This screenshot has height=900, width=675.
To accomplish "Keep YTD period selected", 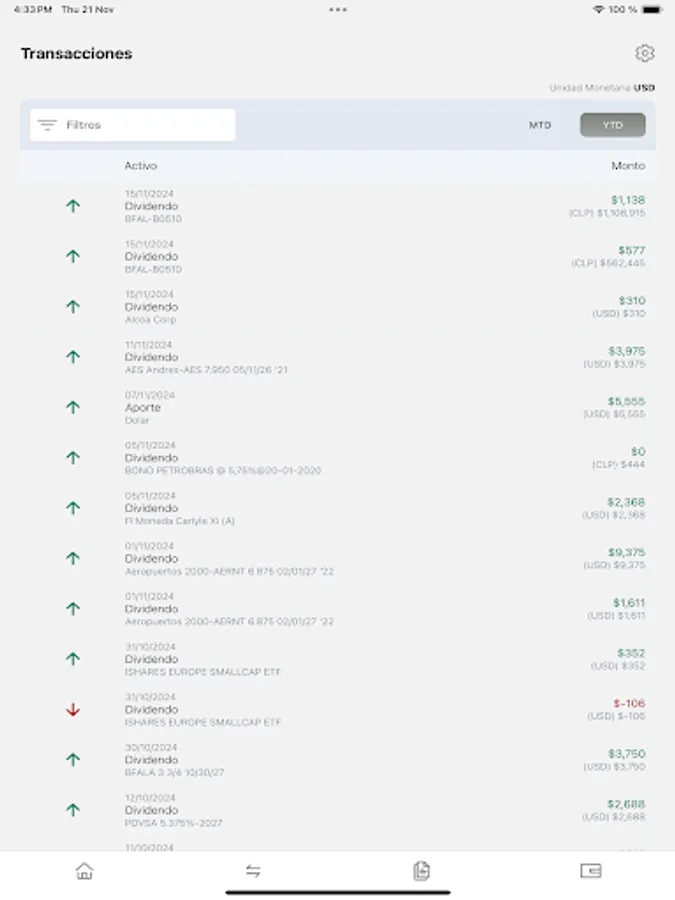I will coord(611,124).
